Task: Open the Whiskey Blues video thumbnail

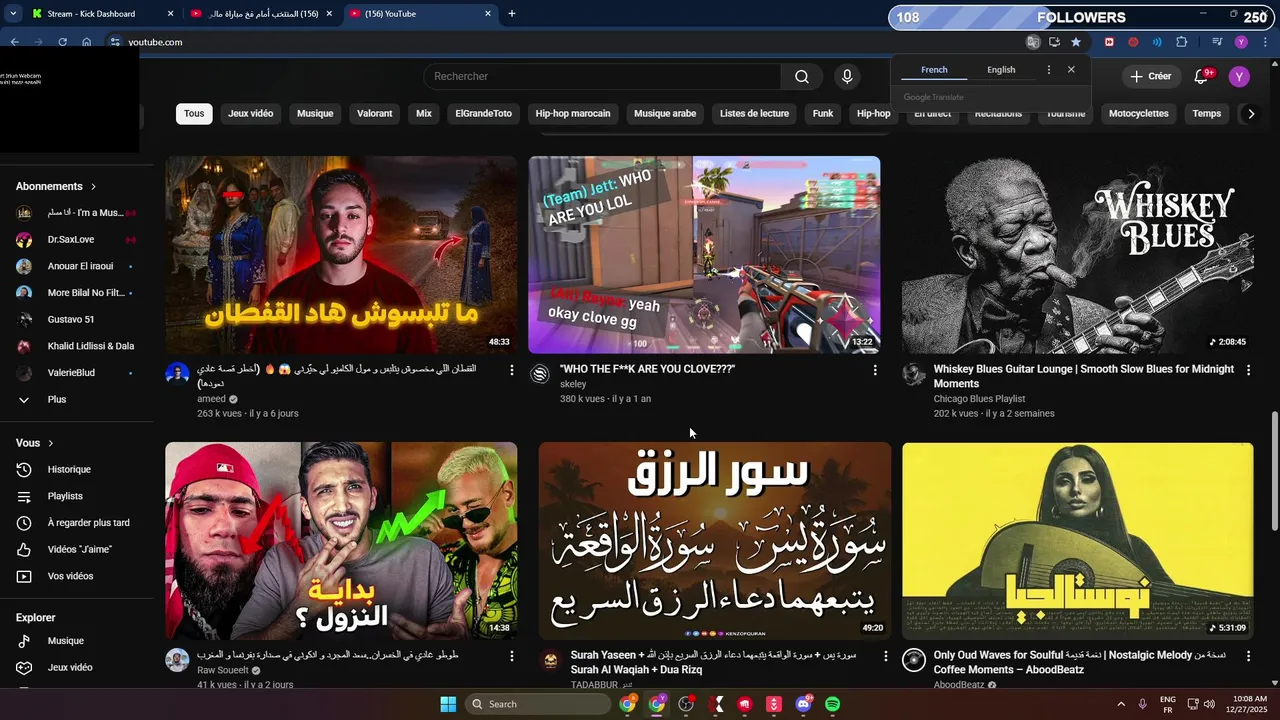Action: click(1077, 255)
